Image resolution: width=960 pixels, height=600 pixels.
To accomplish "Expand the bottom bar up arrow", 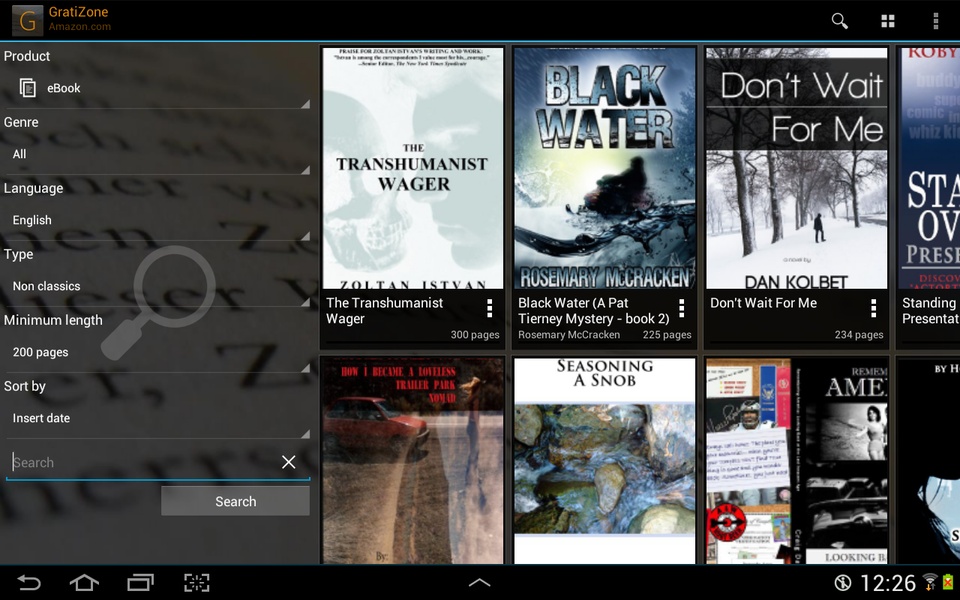I will (479, 583).
